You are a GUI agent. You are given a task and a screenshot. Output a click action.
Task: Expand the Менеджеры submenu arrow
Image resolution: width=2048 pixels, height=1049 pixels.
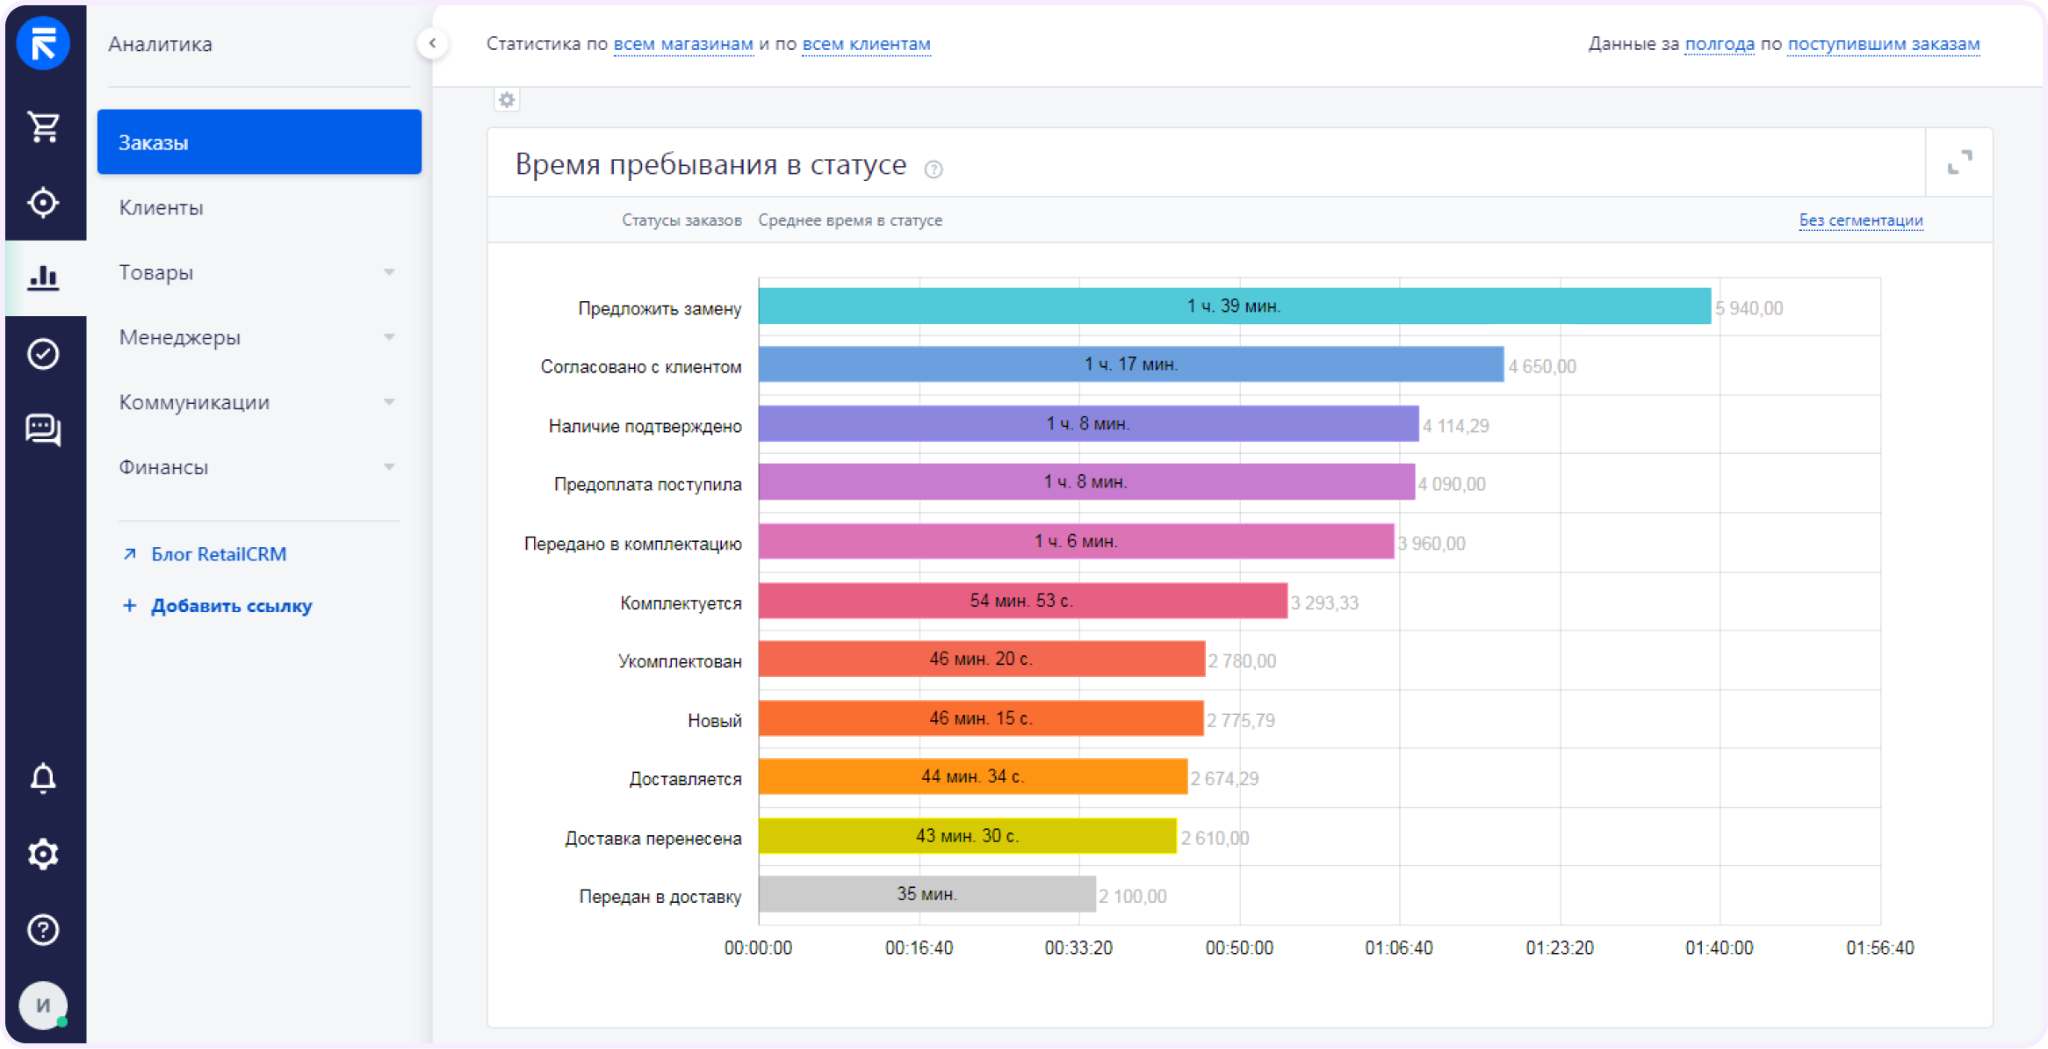(x=389, y=337)
